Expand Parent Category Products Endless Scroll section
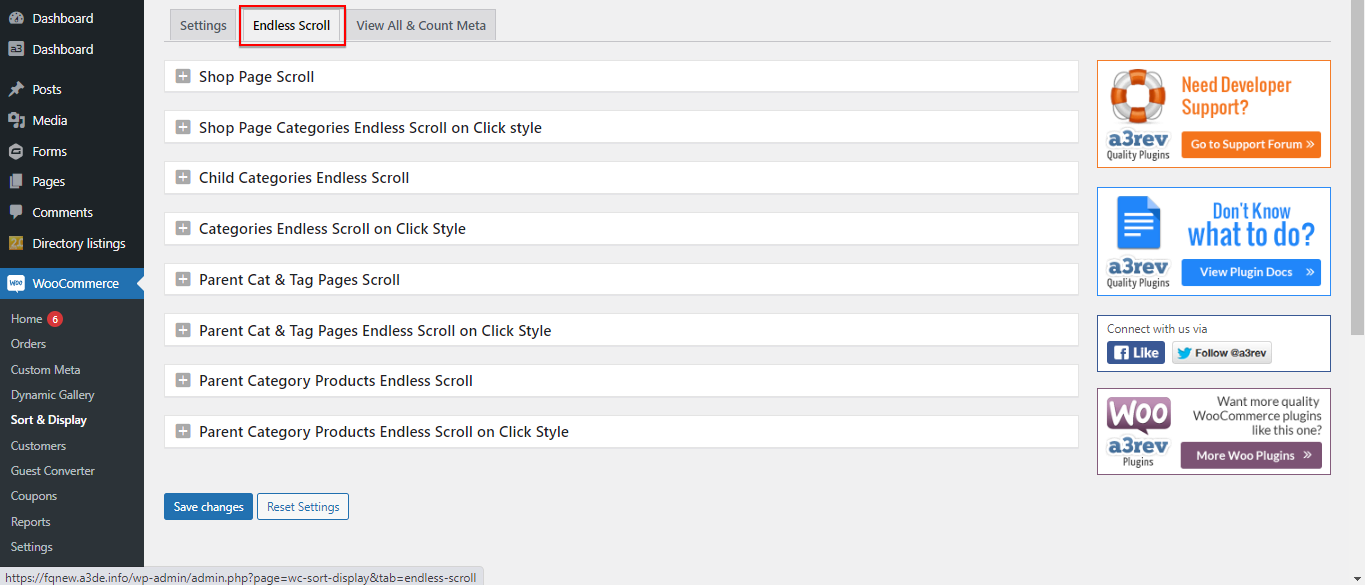This screenshot has height=585, width=1365. 183,380
